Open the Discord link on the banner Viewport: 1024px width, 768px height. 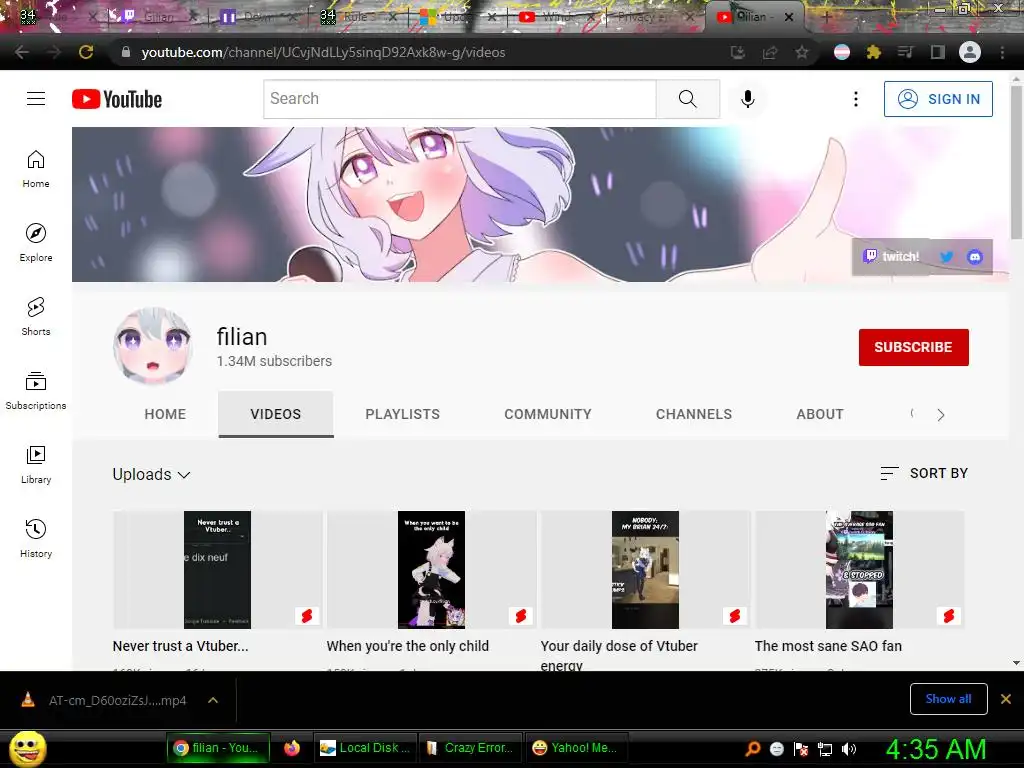974,257
